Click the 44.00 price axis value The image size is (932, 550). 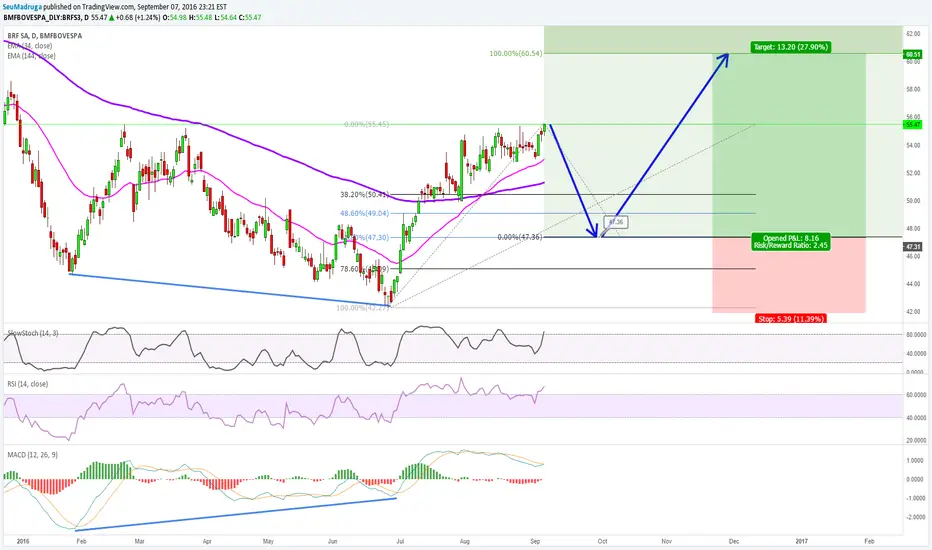coord(913,284)
